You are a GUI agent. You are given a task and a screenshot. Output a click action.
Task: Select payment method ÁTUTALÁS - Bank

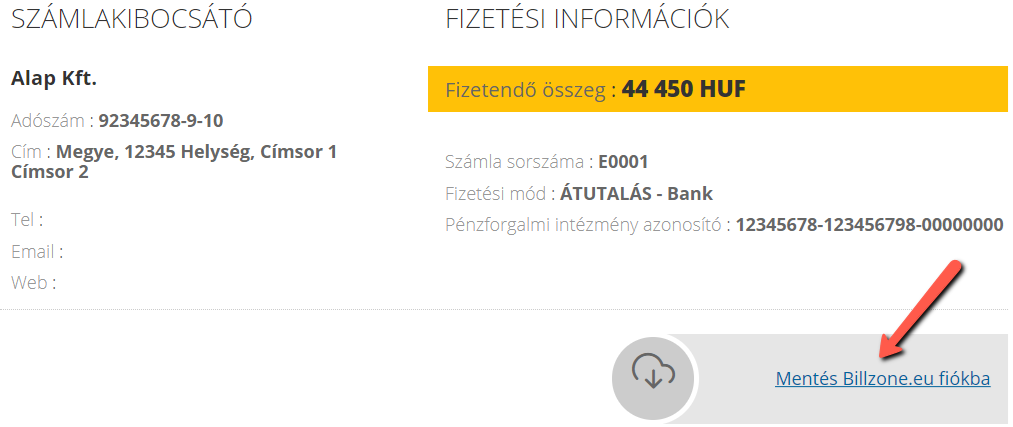click(636, 193)
